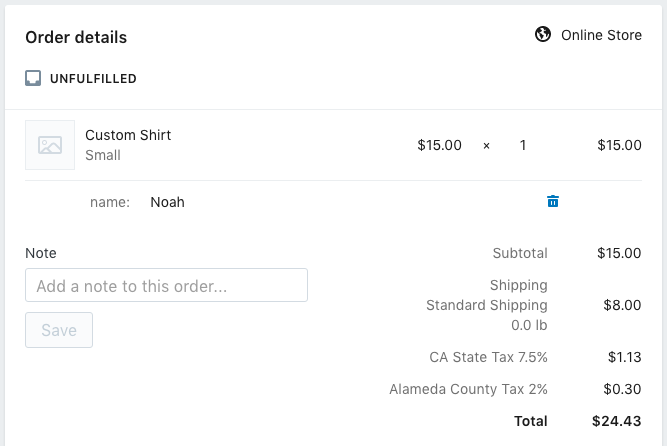Delete the name property with trash icon
Image resolution: width=667 pixels, height=446 pixels.
(553, 202)
